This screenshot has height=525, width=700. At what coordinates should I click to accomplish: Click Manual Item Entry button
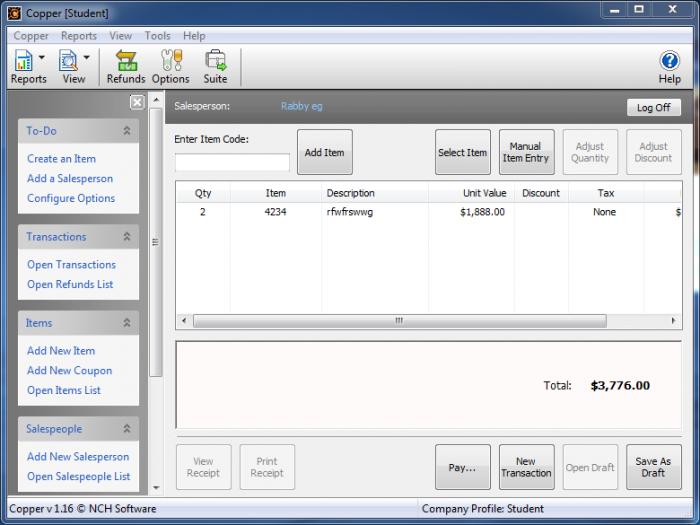[x=526, y=152]
